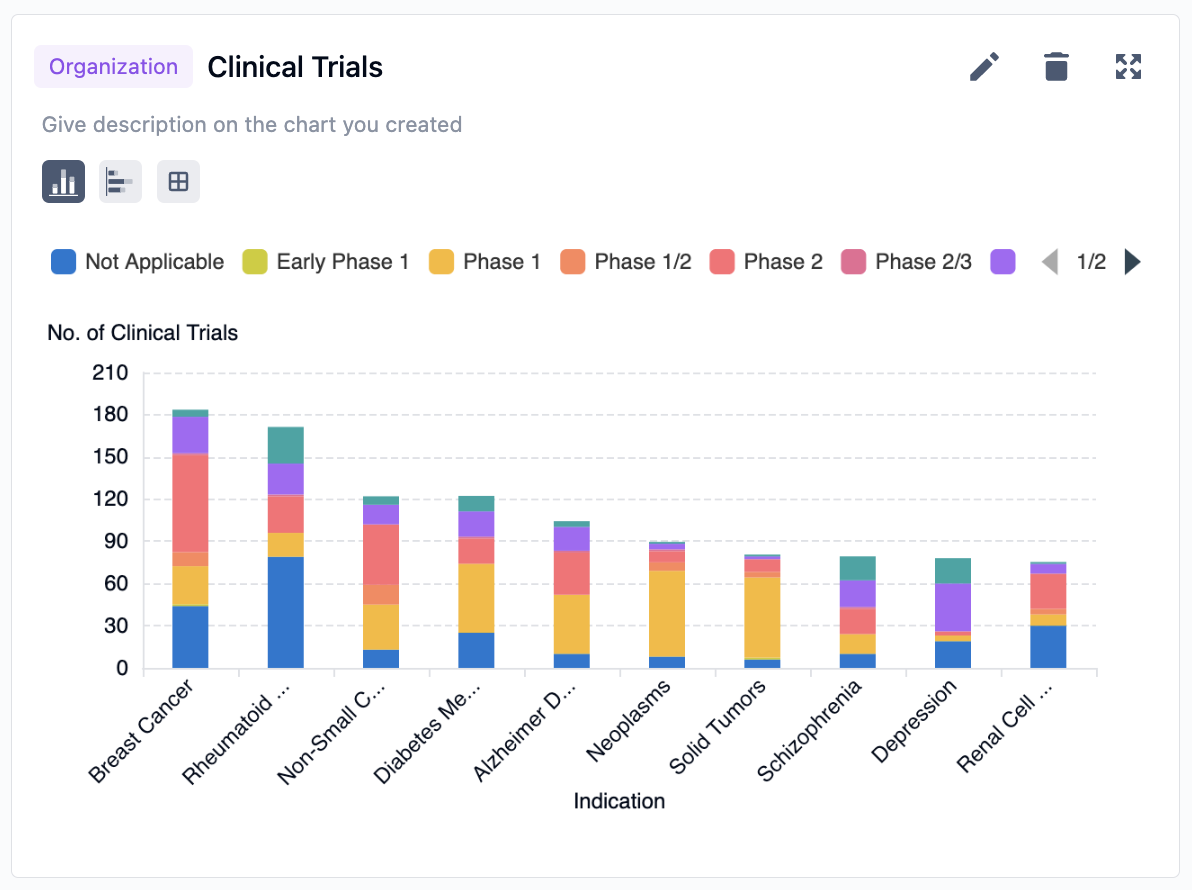Click the purple legend swatch

tap(1003, 262)
